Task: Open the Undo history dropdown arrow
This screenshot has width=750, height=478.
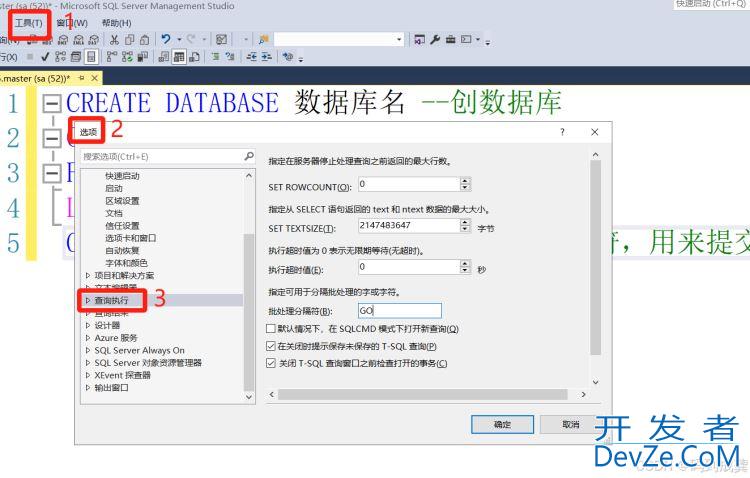Action: 179,40
